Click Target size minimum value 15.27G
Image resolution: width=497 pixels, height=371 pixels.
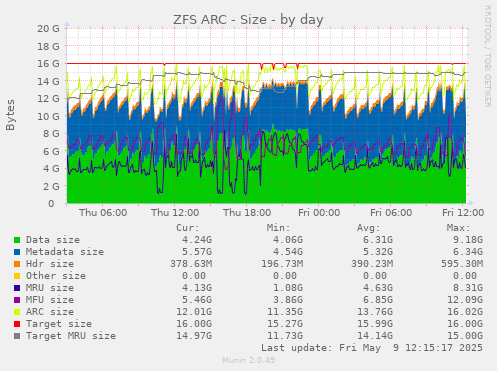pos(285,324)
